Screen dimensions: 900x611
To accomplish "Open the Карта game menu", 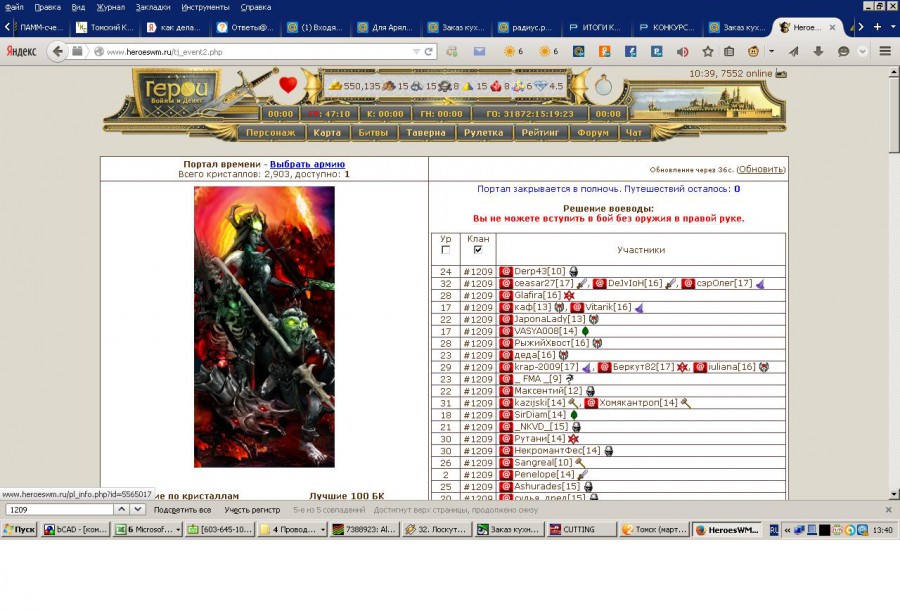I will [x=327, y=133].
